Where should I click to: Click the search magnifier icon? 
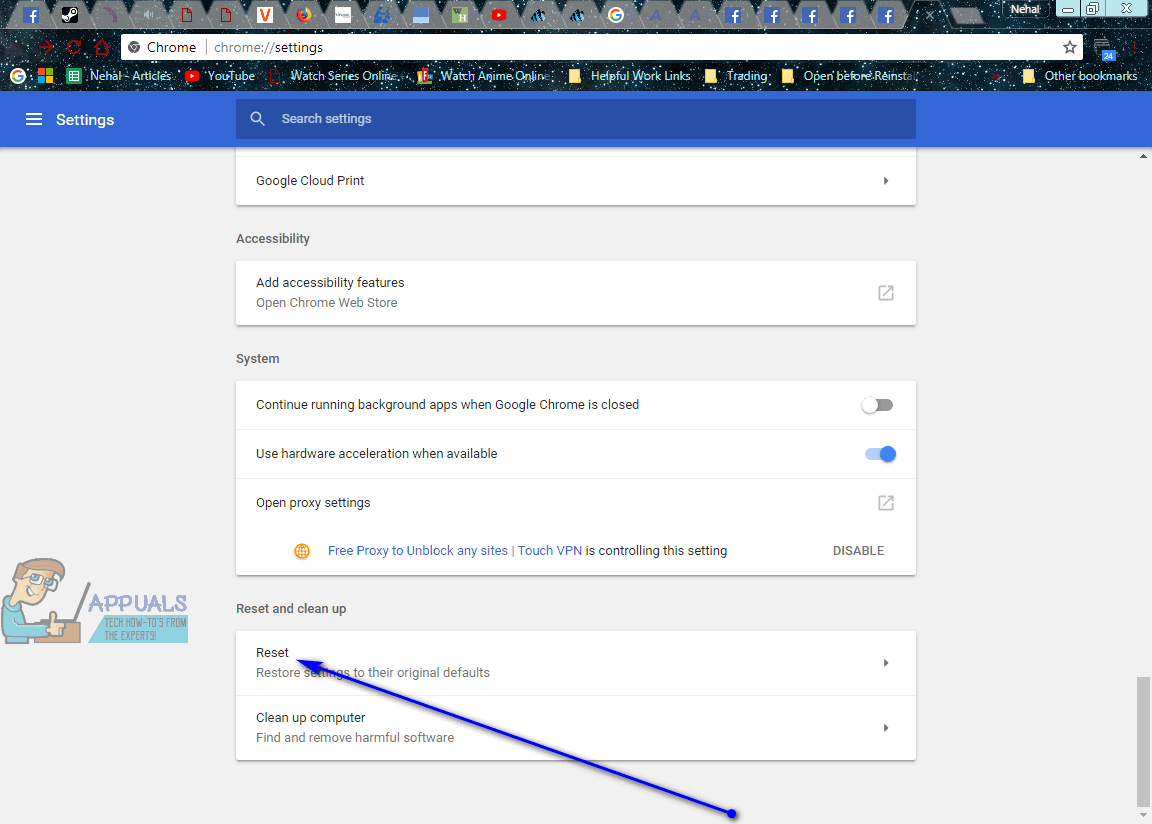[257, 119]
